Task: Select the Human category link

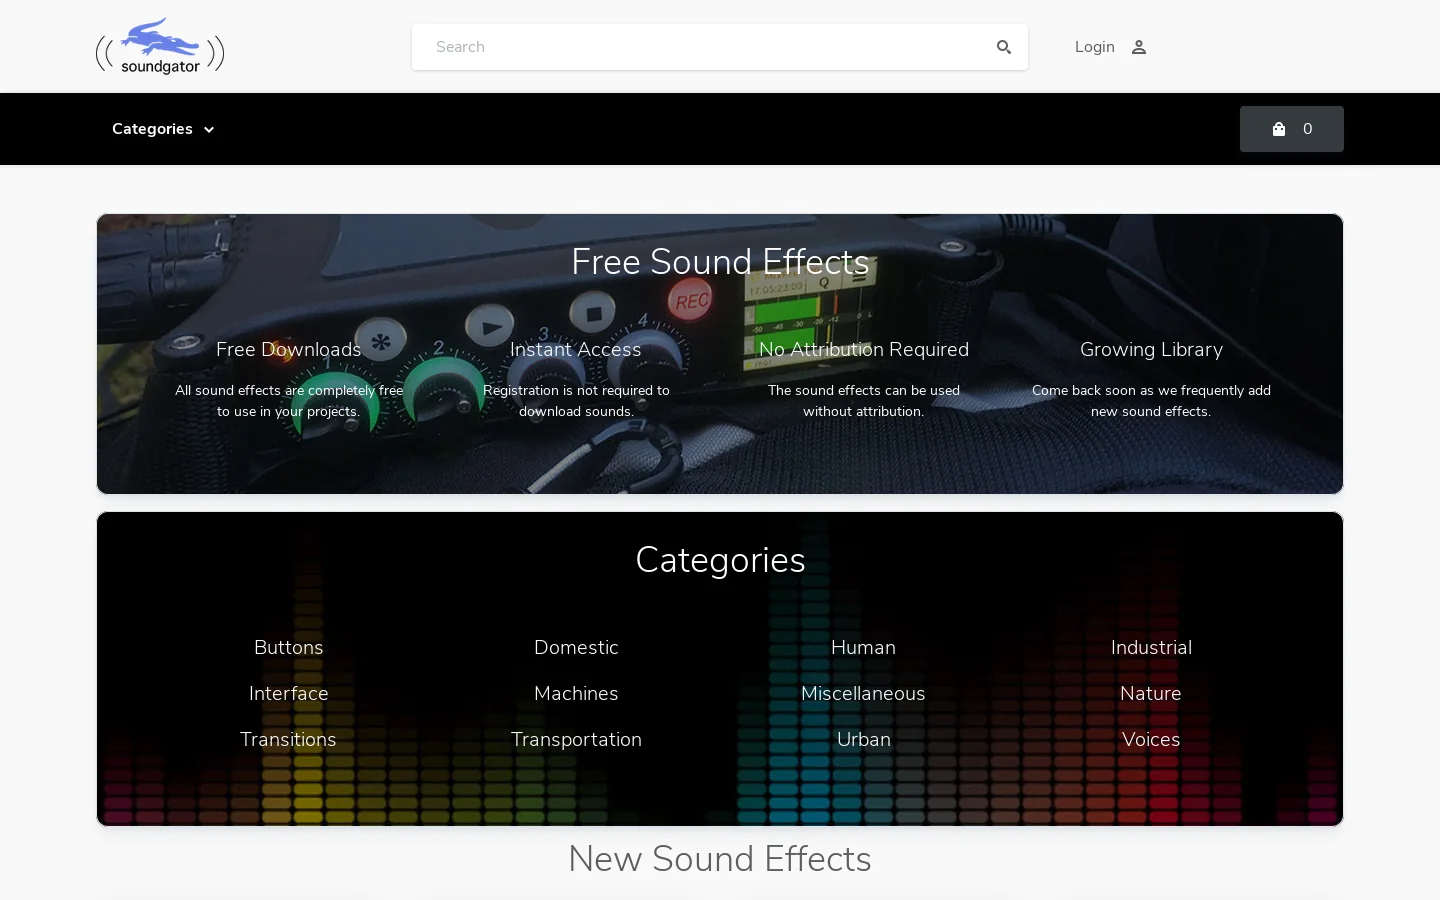Action: 864,647
